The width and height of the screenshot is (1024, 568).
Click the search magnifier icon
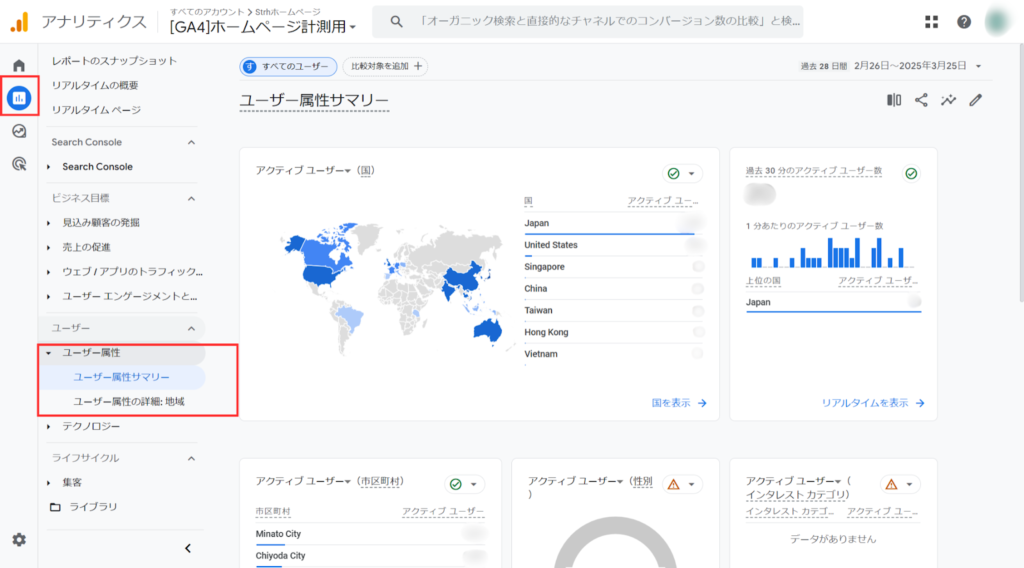click(396, 22)
